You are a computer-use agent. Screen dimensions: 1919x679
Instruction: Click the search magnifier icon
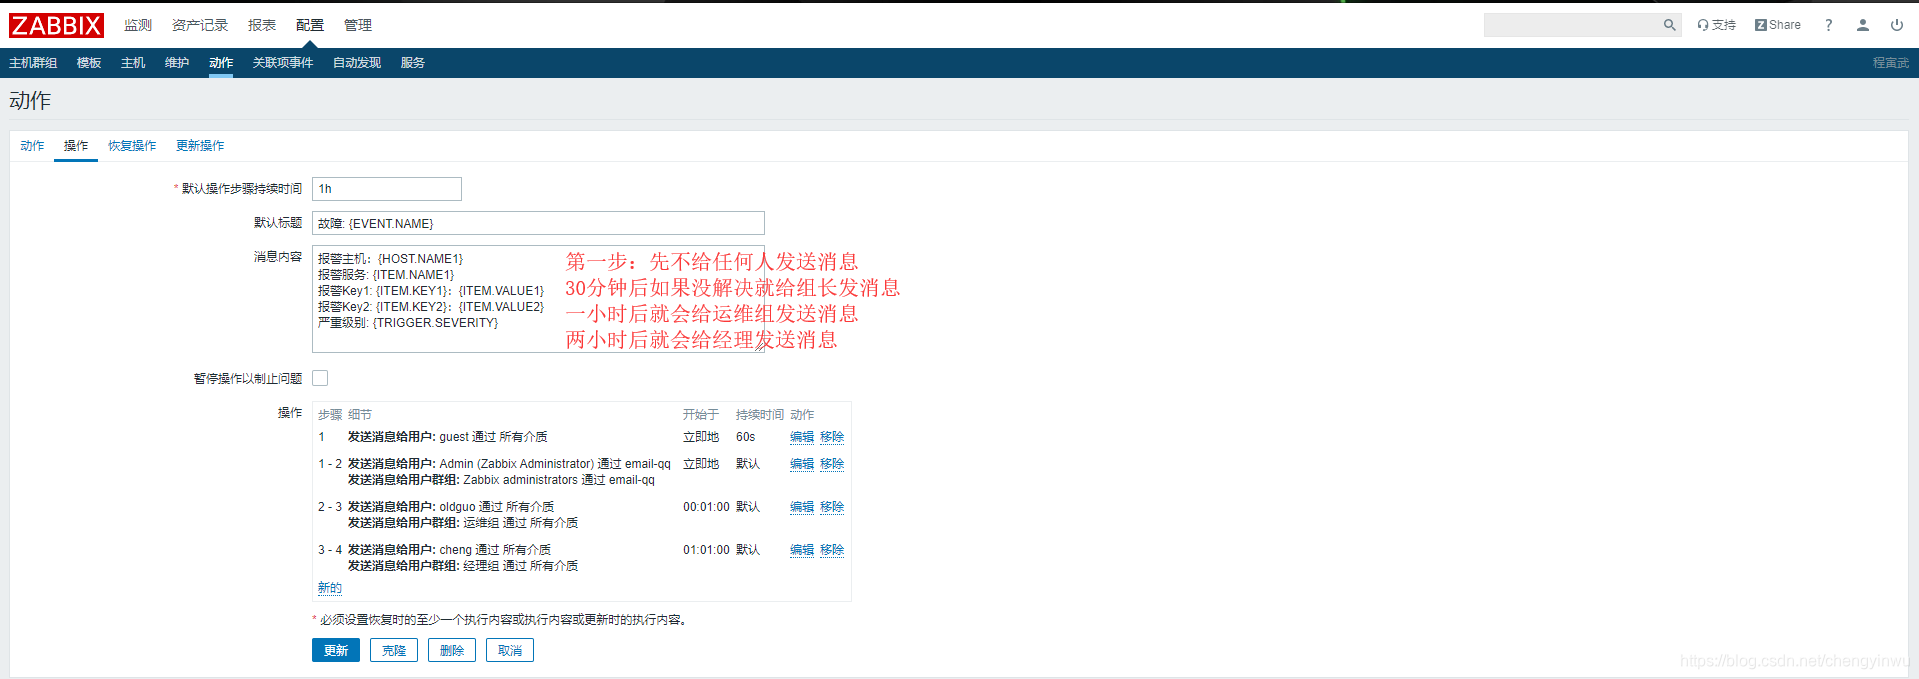(x=1669, y=25)
